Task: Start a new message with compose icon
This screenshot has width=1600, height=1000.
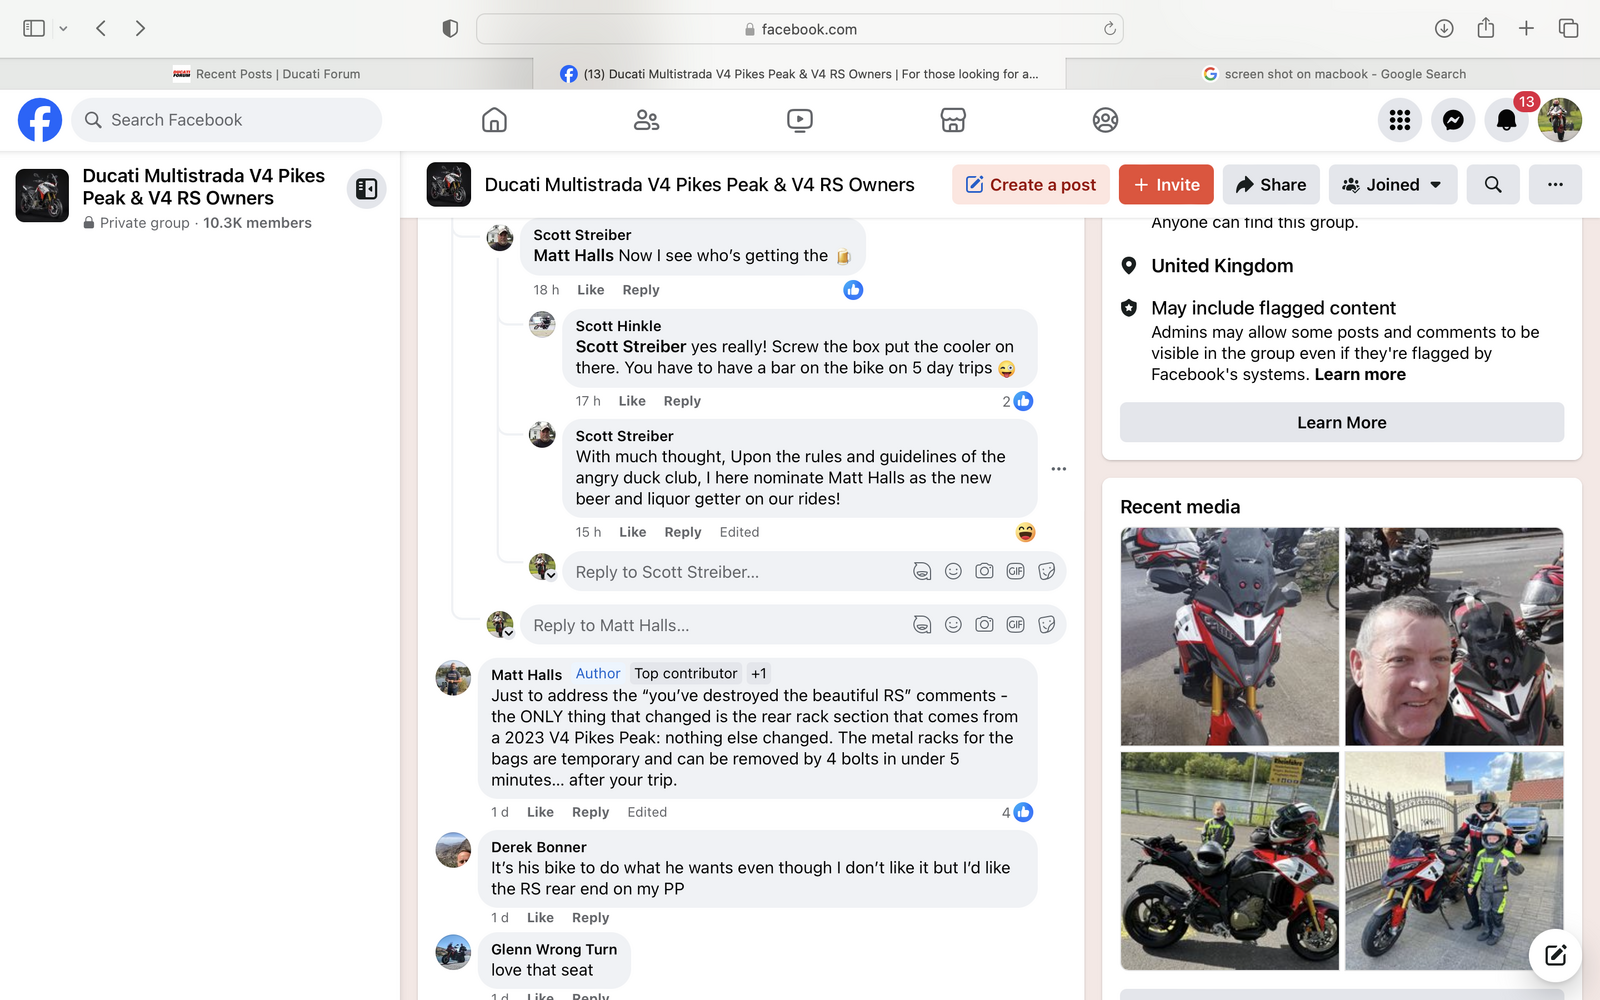Action: [x=1555, y=955]
